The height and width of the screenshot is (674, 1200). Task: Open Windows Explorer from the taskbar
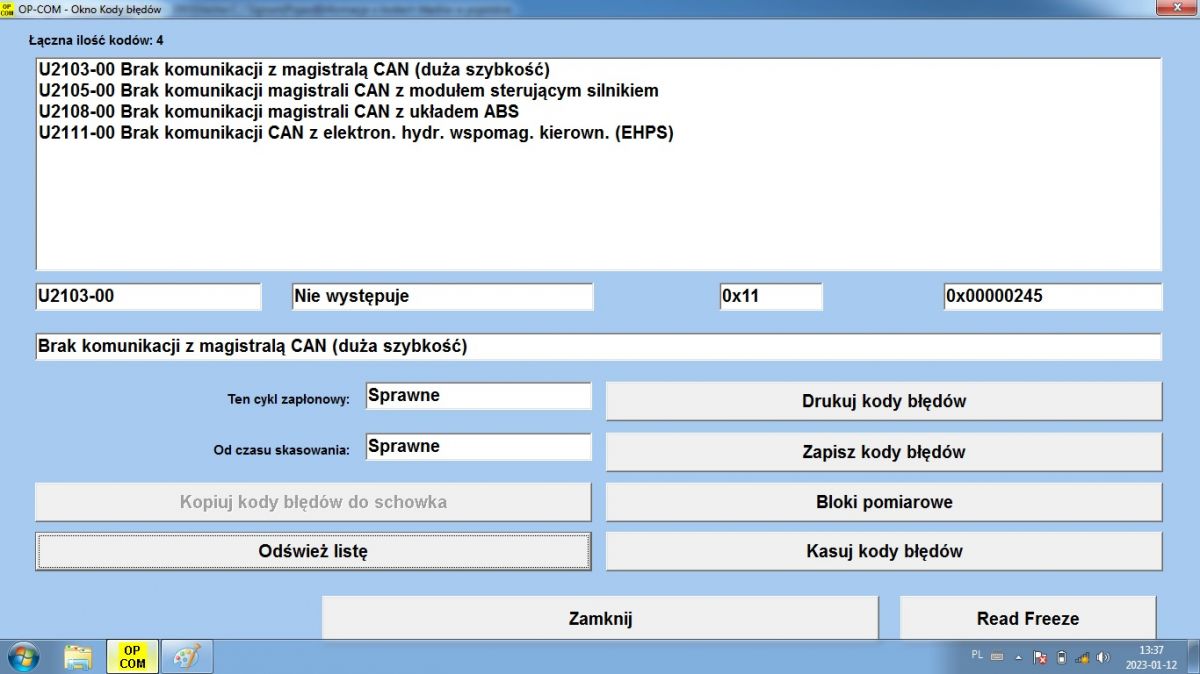78,657
